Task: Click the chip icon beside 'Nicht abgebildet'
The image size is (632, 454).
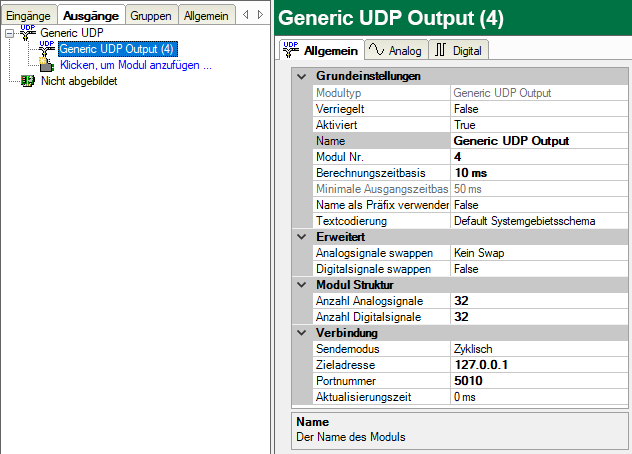Action: click(28, 81)
